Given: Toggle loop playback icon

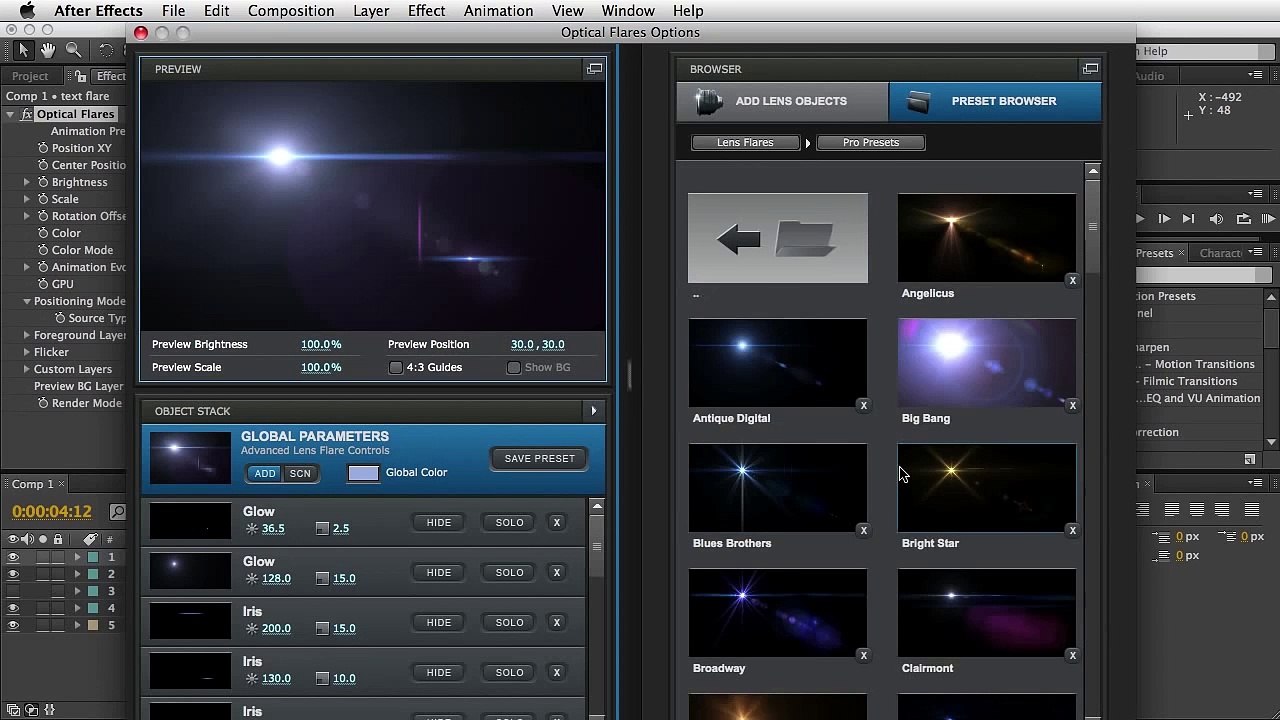Looking at the screenshot, I should pos(1243,219).
